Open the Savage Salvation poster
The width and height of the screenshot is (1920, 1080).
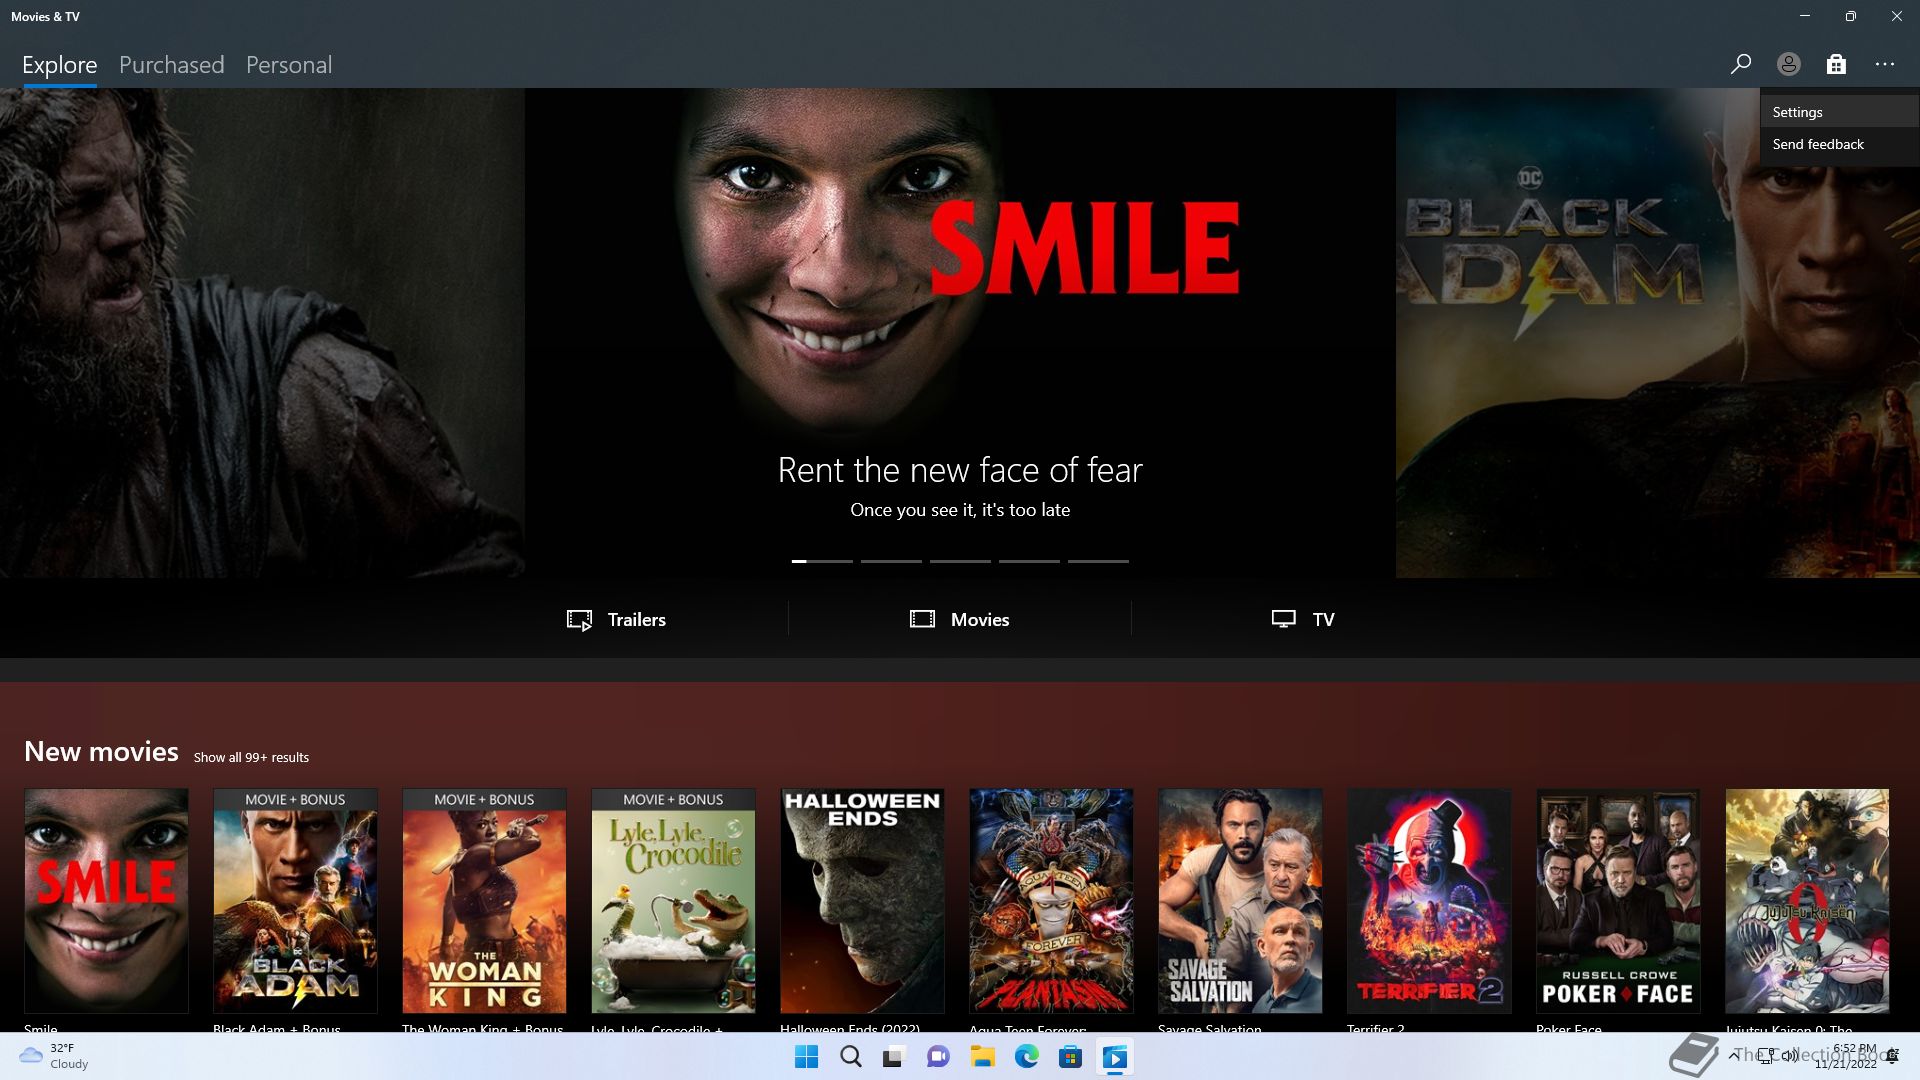(1240, 901)
